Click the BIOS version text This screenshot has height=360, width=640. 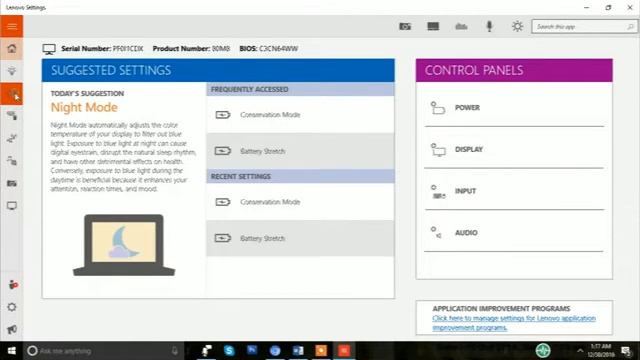pos(269,49)
